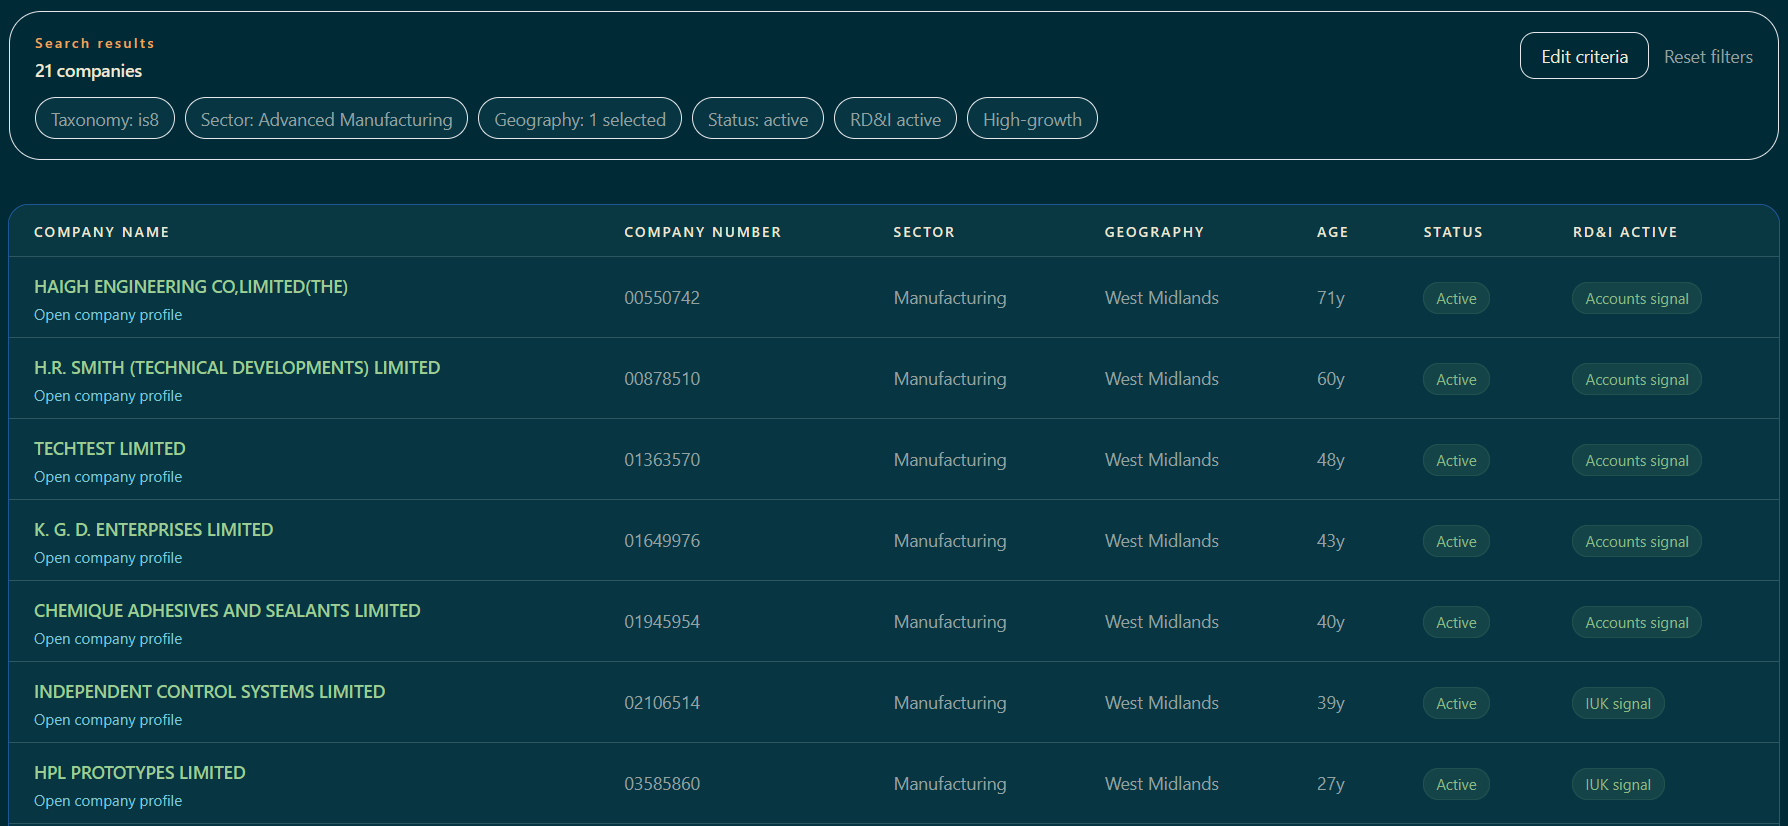
Task: Click the Status: active filter chip
Action: click(x=758, y=119)
